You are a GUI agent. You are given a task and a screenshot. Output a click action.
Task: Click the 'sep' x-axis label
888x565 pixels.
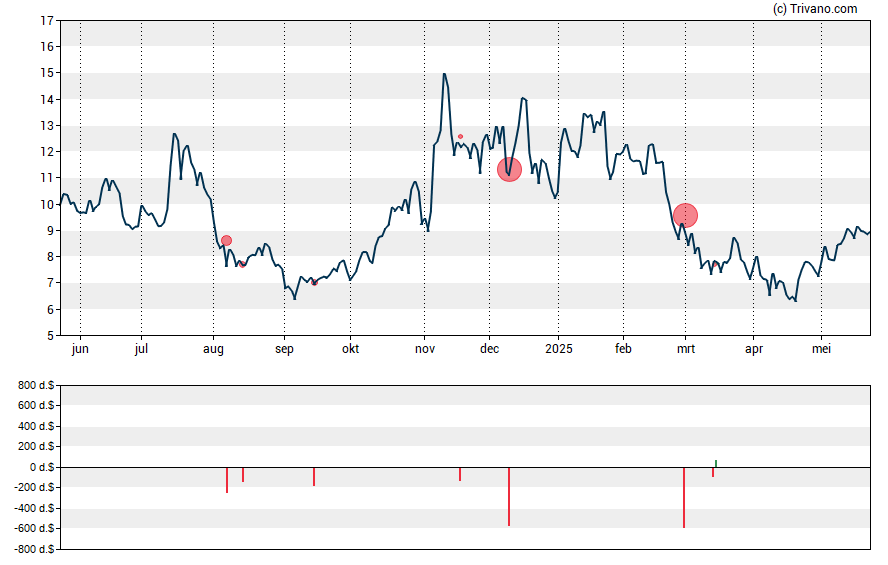(284, 349)
